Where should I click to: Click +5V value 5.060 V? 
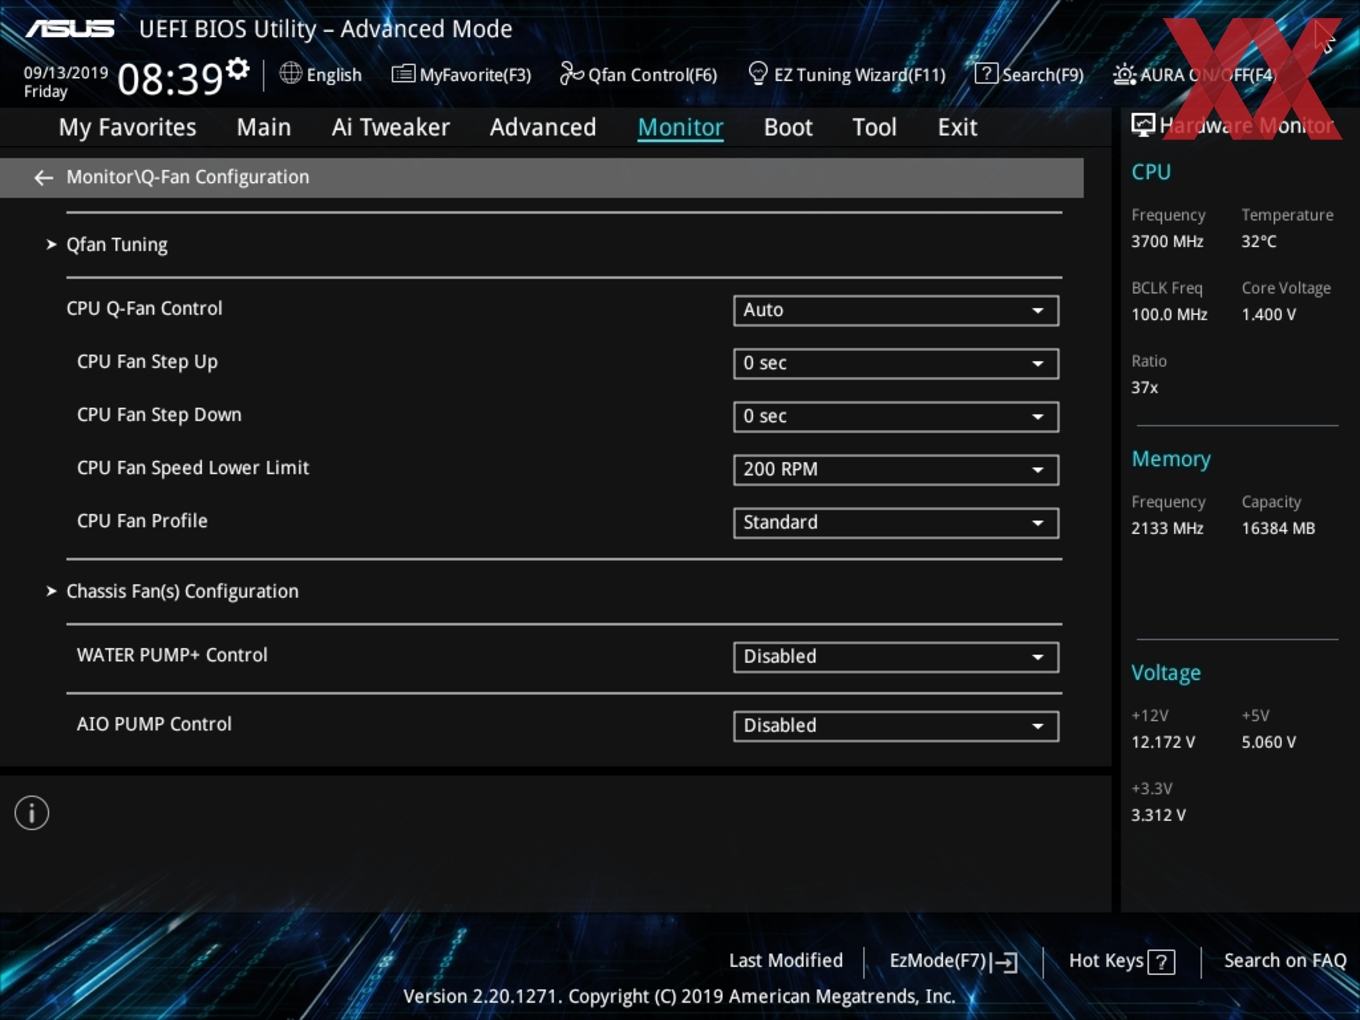1269,742
